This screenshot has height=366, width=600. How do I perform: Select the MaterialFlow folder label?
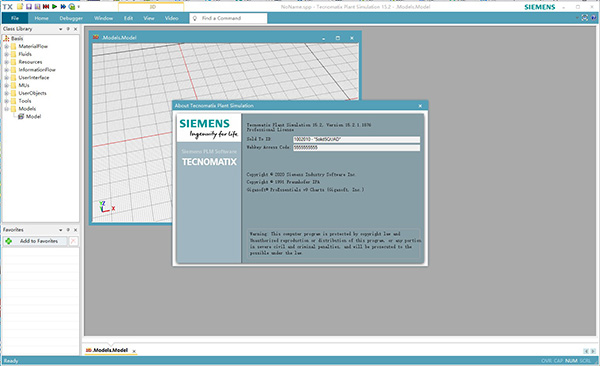[33, 46]
